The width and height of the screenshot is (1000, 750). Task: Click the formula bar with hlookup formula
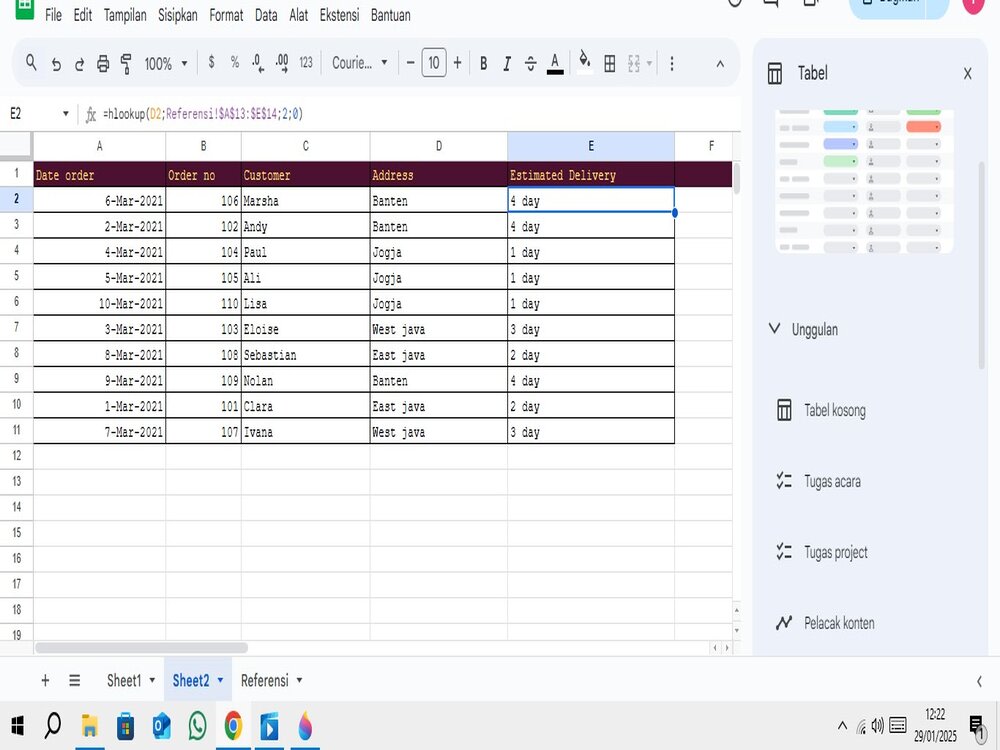(x=408, y=114)
